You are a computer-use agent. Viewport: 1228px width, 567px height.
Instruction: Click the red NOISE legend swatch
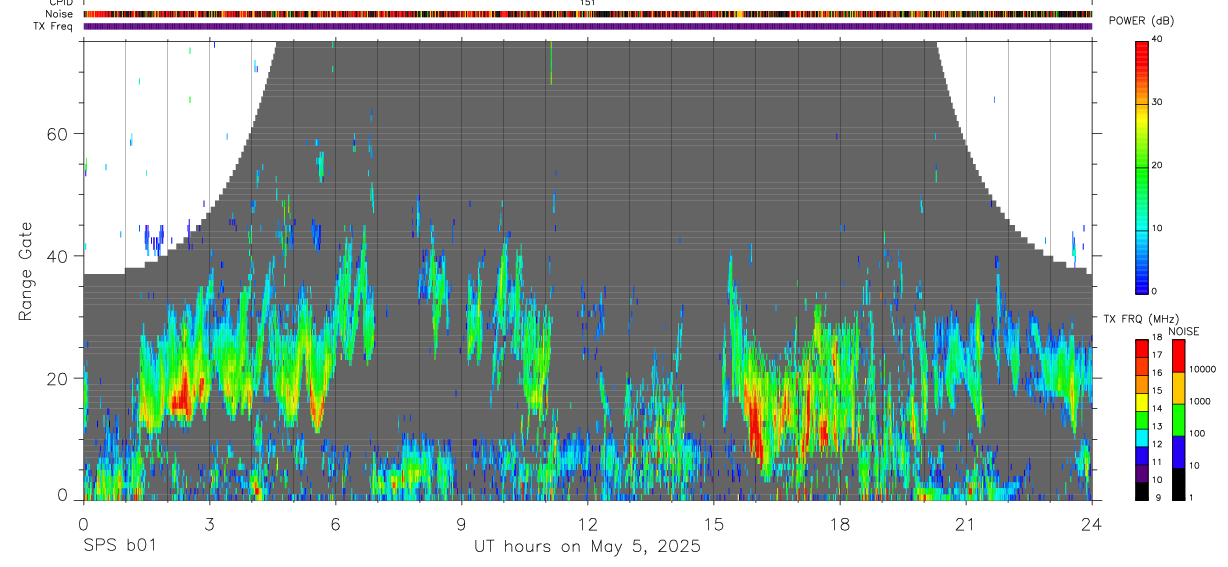click(1179, 355)
